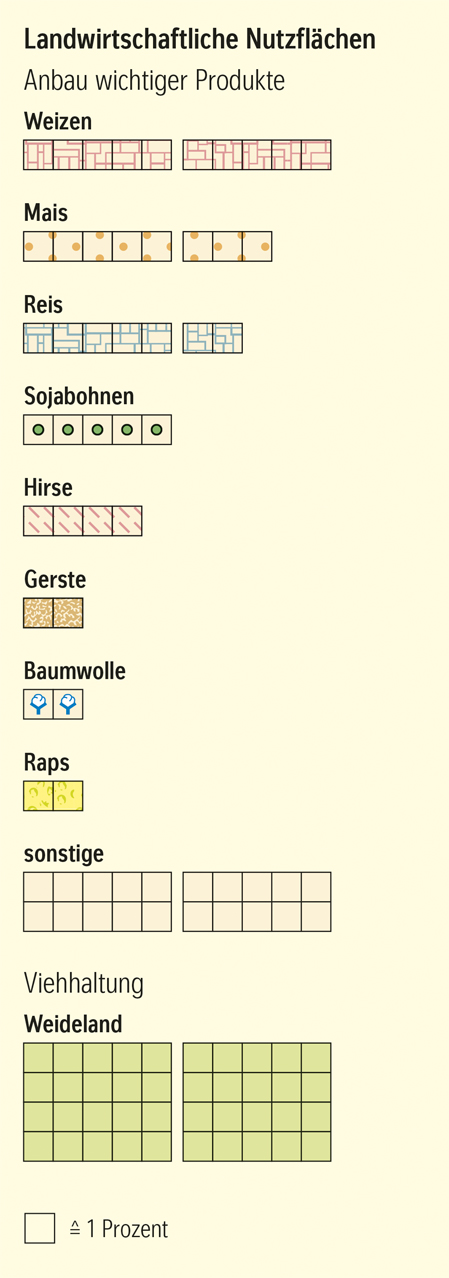Image resolution: width=449 pixels, height=1278 pixels.
Task: Click the 1 Prozent legend text
Action: click(x=118, y=1229)
